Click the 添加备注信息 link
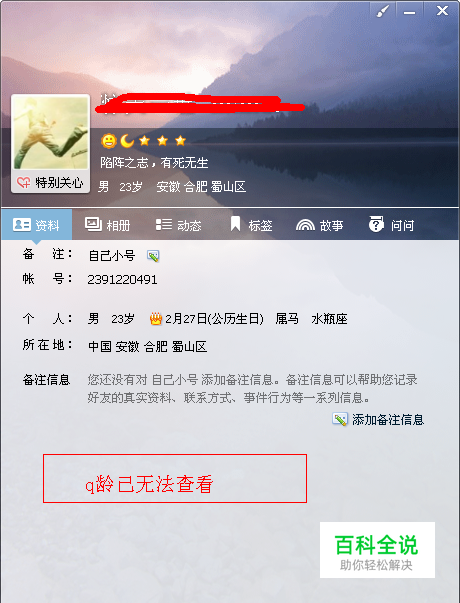Viewport: 460px width, 603px height. point(388,420)
